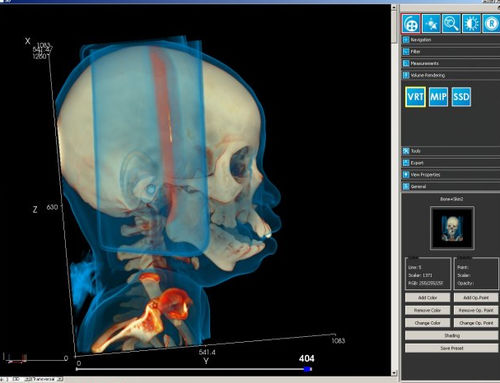Click the brightness contrast sun icon

coord(471,24)
